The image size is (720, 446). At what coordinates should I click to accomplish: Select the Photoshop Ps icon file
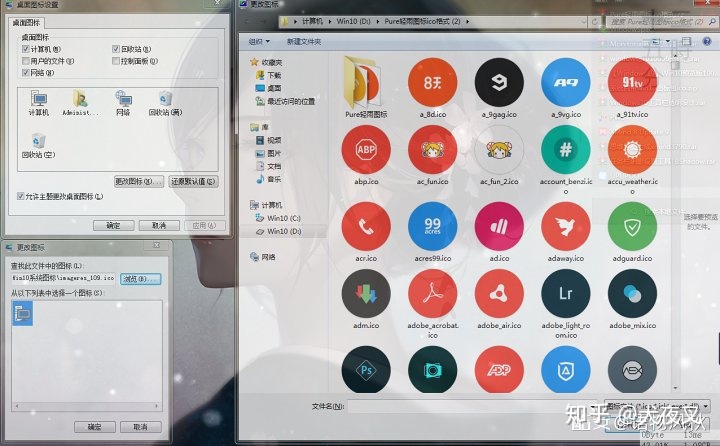pyautogui.click(x=366, y=369)
